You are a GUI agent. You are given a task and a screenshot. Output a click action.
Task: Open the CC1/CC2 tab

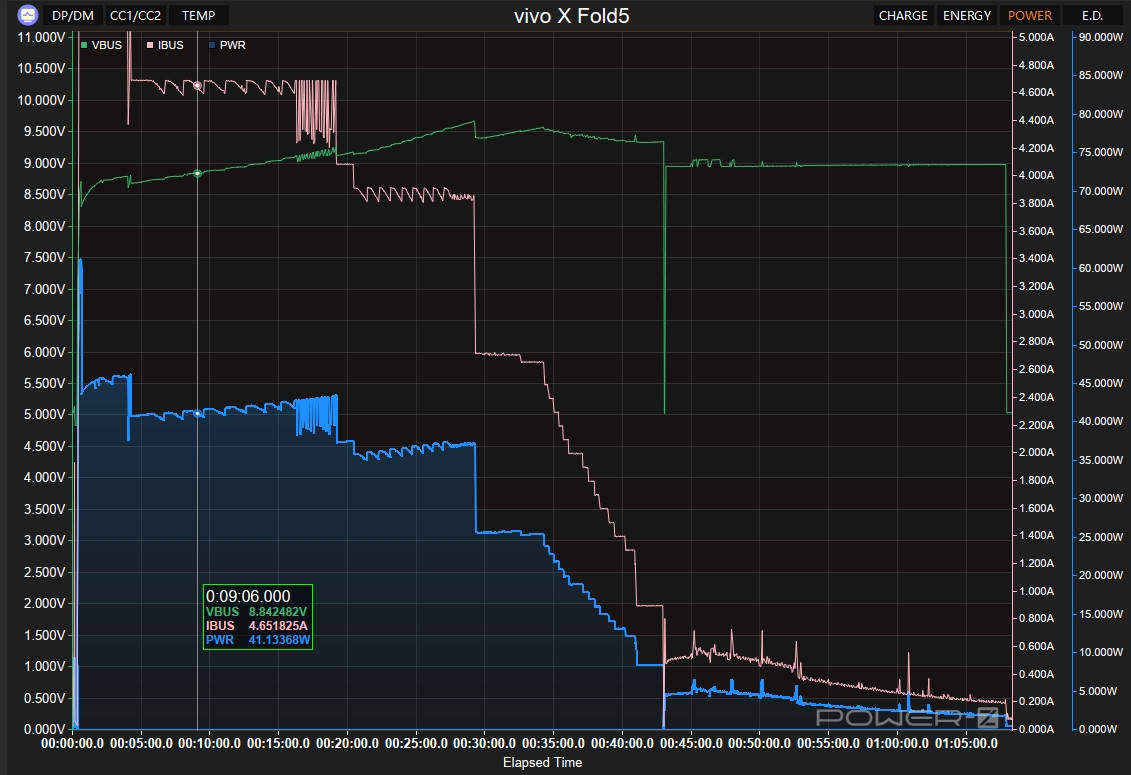(x=135, y=15)
